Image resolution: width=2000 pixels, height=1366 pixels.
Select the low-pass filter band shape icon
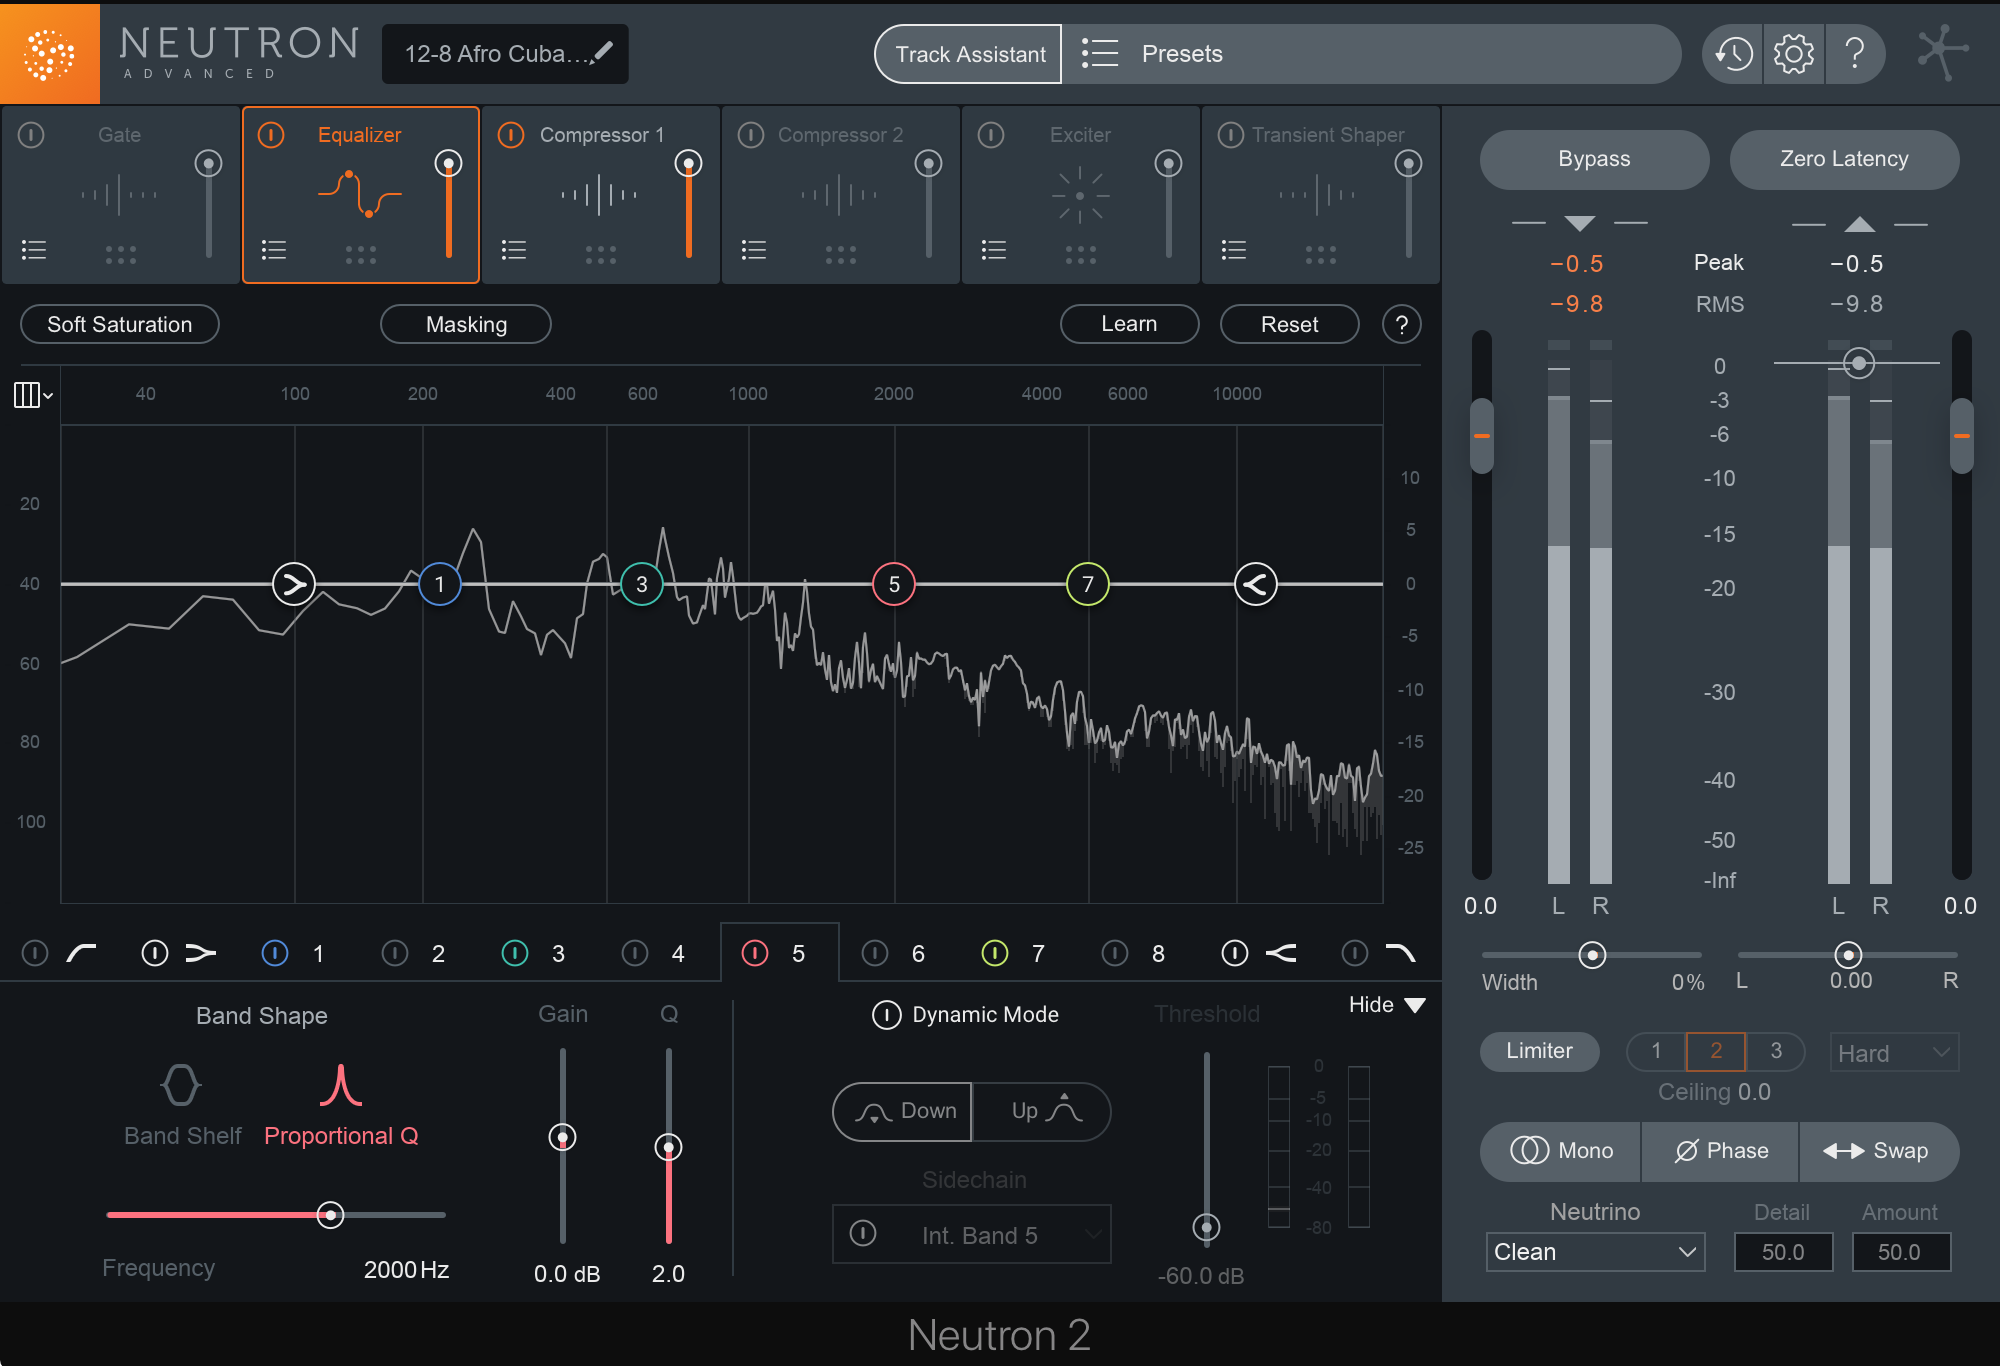point(1401,953)
